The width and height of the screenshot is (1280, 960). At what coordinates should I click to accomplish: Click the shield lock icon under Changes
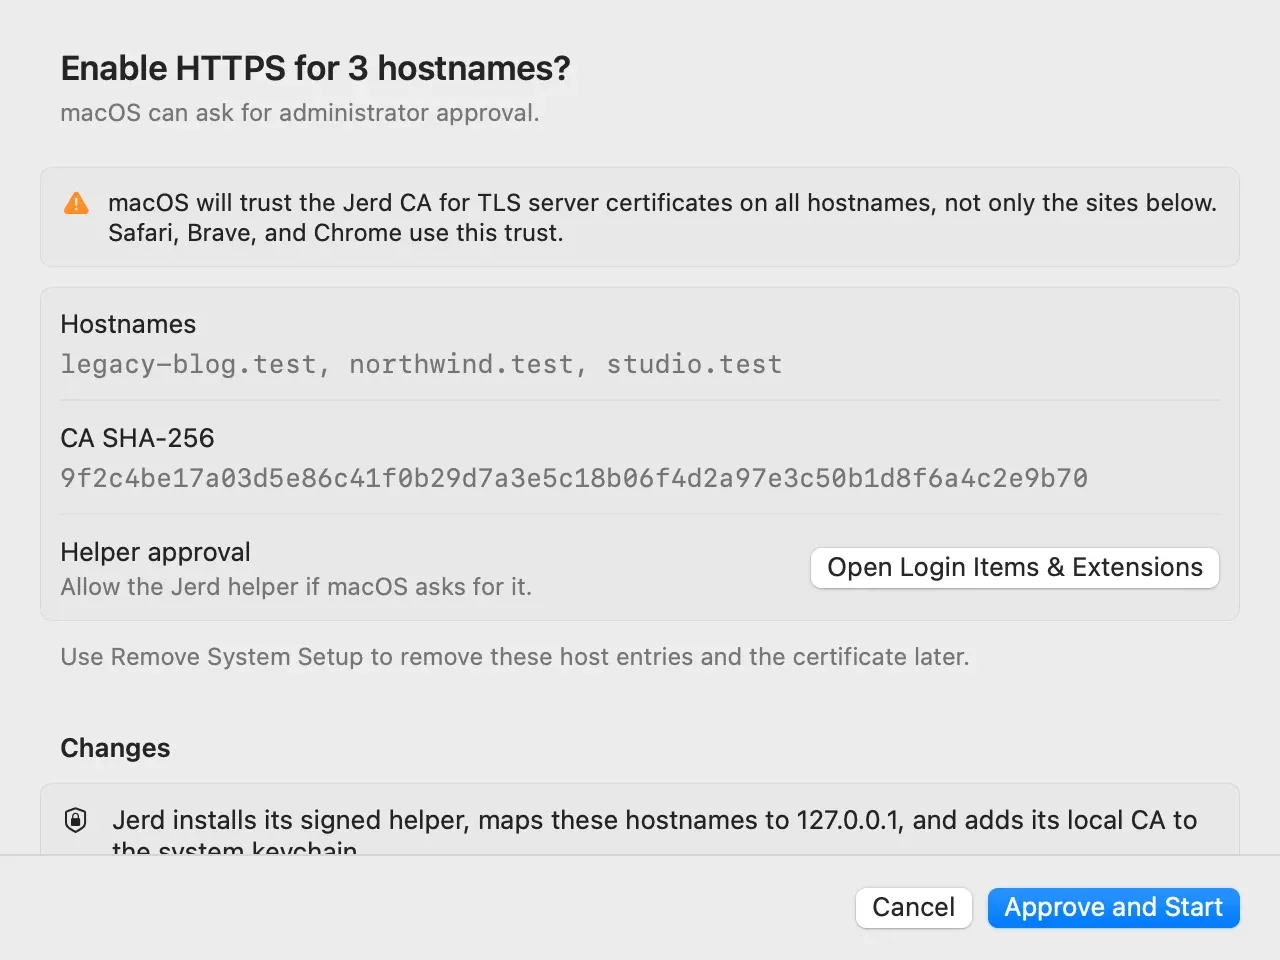coord(75,820)
